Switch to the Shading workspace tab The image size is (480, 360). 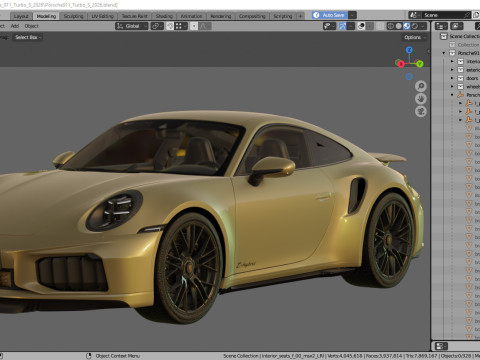[164, 16]
